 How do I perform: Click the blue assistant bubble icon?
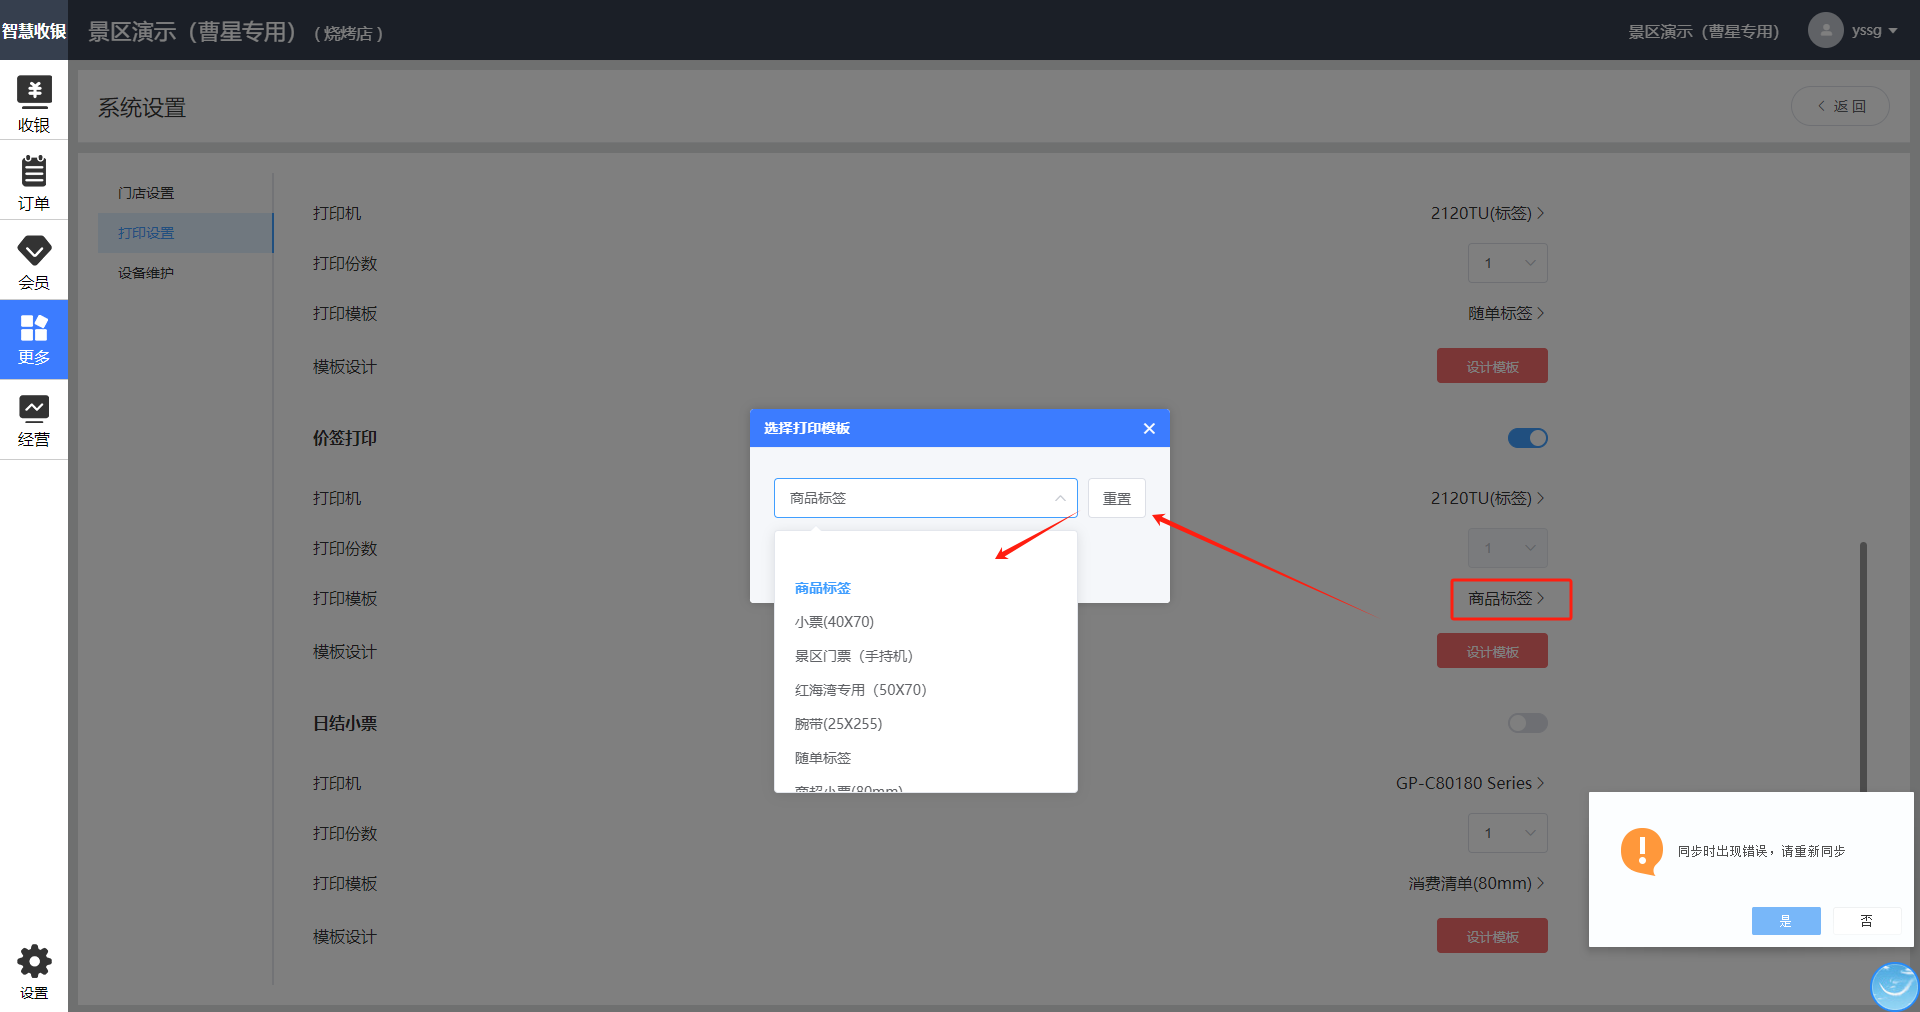pos(1894,986)
